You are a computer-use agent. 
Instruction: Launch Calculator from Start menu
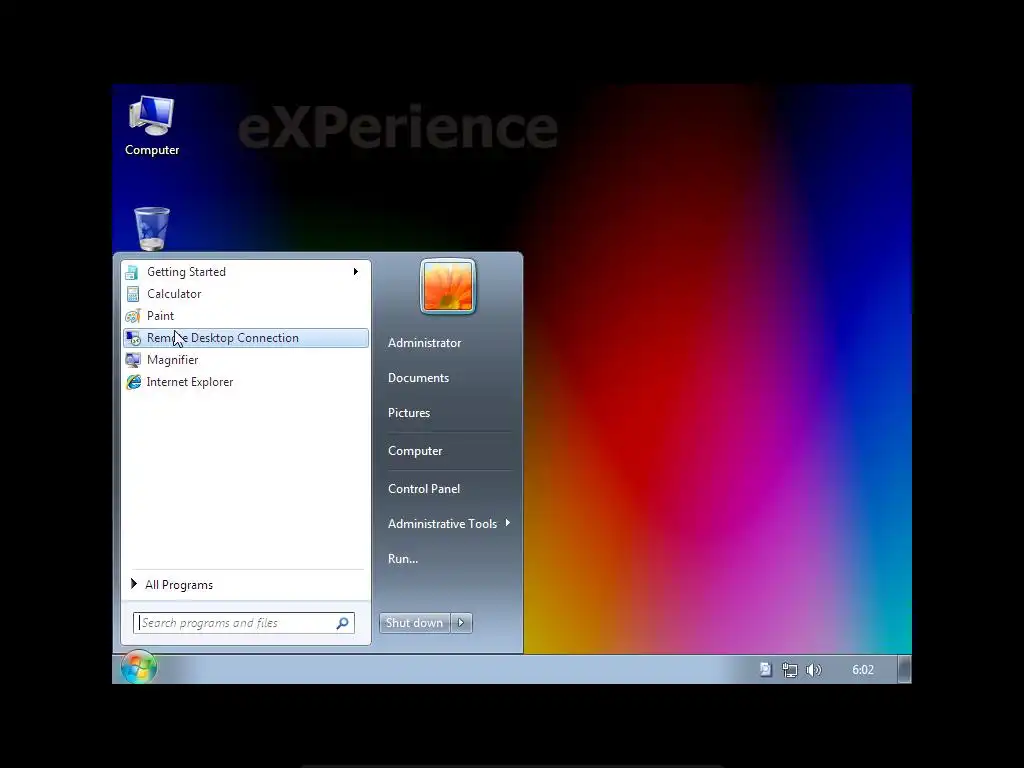246,294
